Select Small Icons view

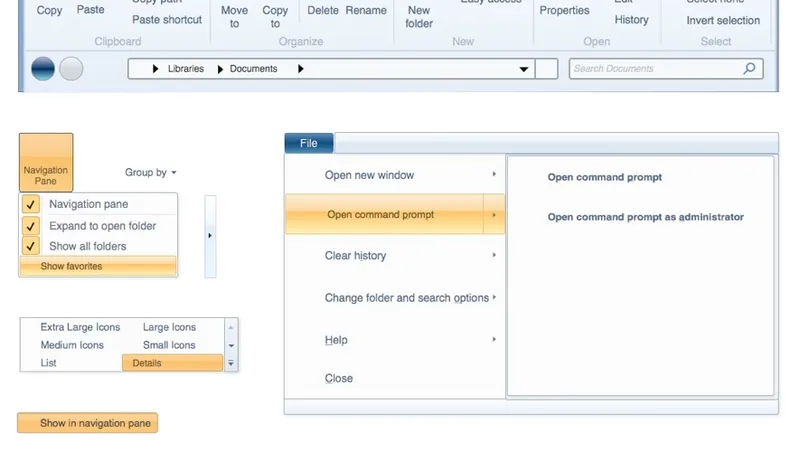click(x=169, y=345)
